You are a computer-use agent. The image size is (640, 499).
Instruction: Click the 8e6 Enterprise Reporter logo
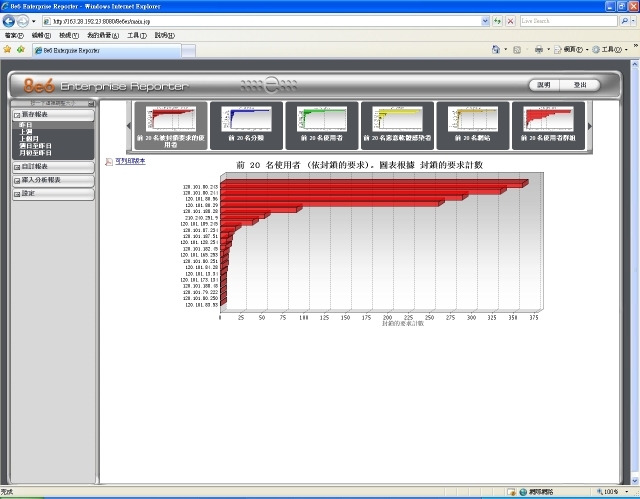click(106, 86)
